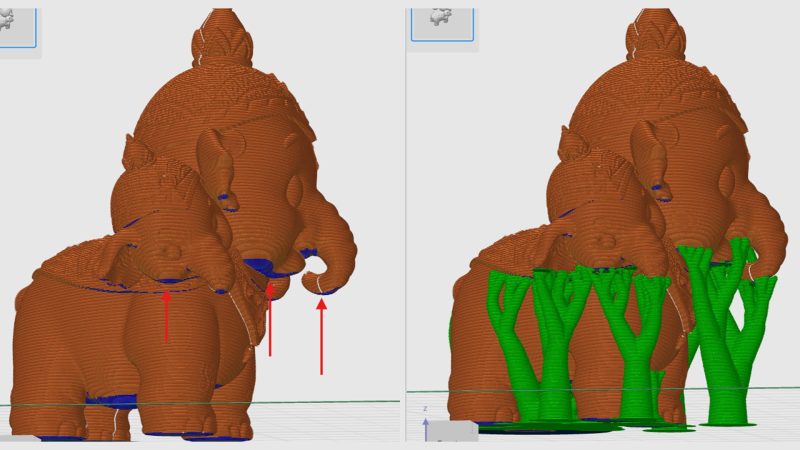Viewport: 800px width, 450px height.
Task: Select the plate thumbnail in right panel
Action: point(441,20)
